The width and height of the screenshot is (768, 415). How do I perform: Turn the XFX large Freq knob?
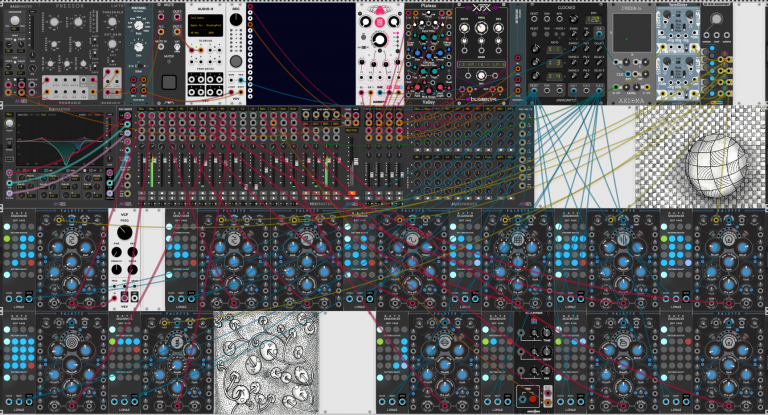481,28
